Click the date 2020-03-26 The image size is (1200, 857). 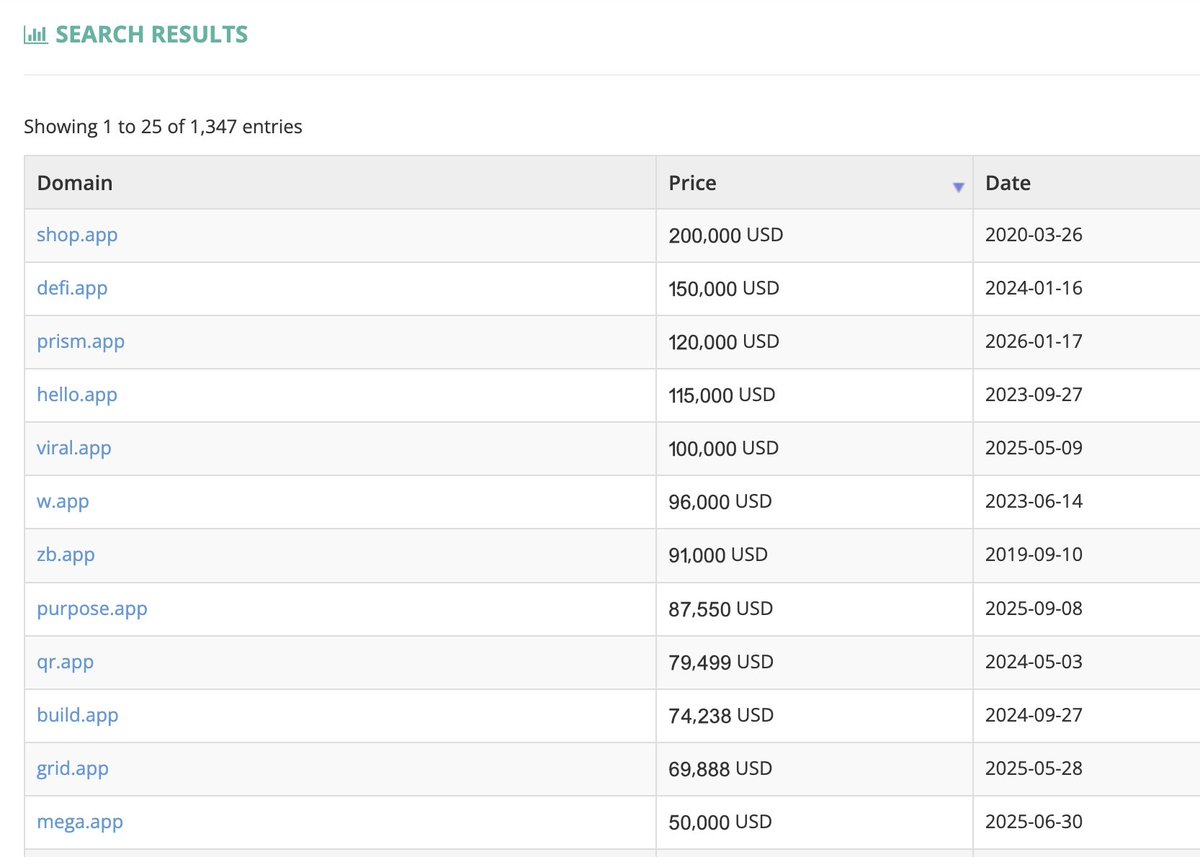click(x=1034, y=235)
